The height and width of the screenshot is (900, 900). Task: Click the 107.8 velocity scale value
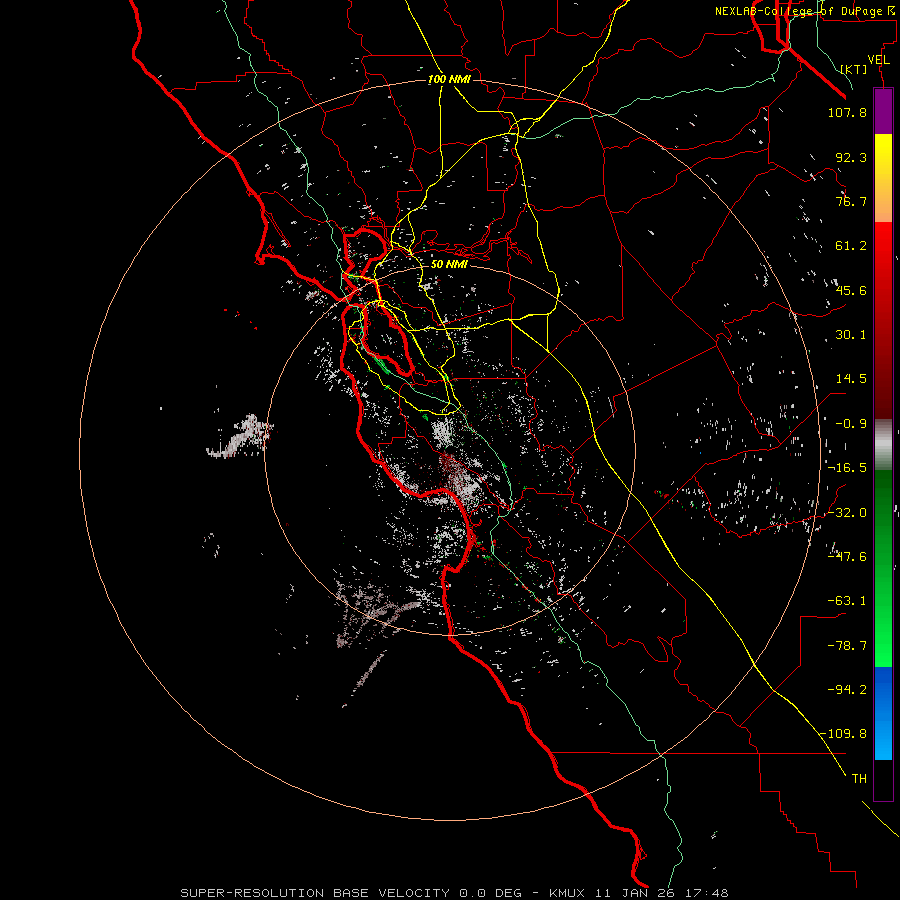[847, 112]
